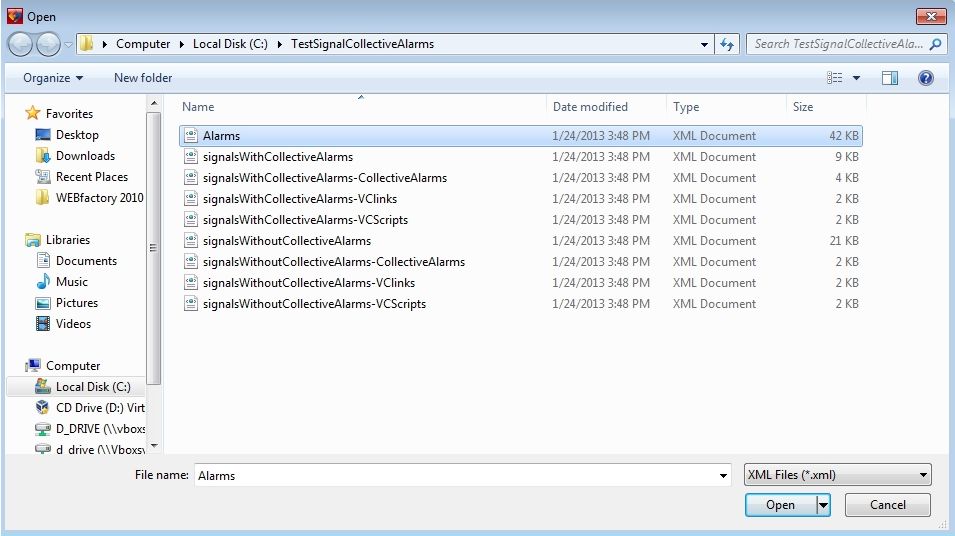Sort files by Date modified column

[x=590, y=107]
